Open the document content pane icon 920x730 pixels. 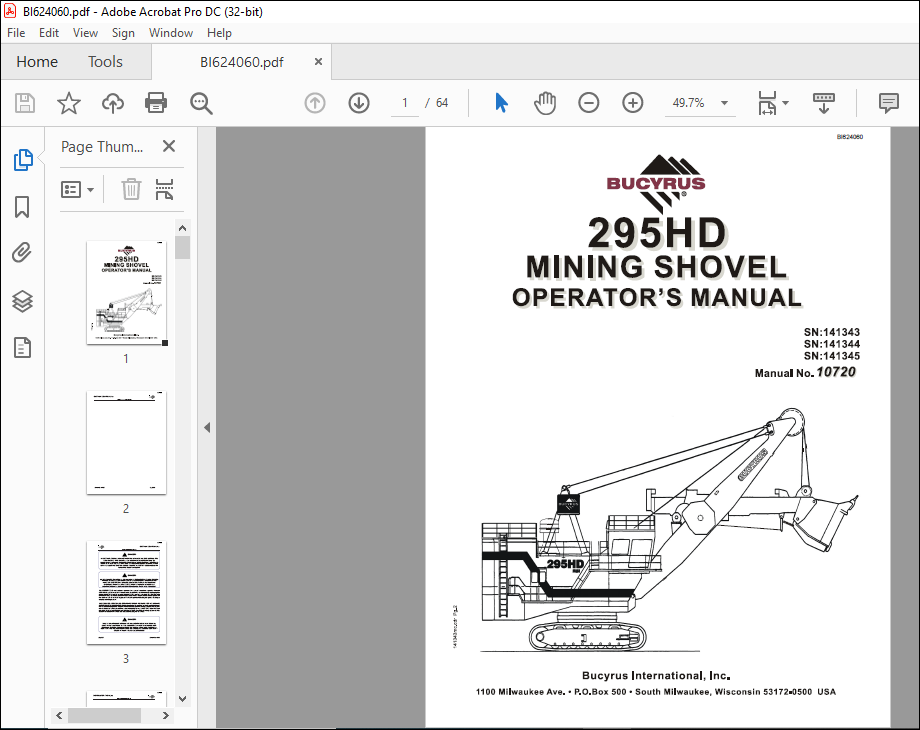[22, 348]
